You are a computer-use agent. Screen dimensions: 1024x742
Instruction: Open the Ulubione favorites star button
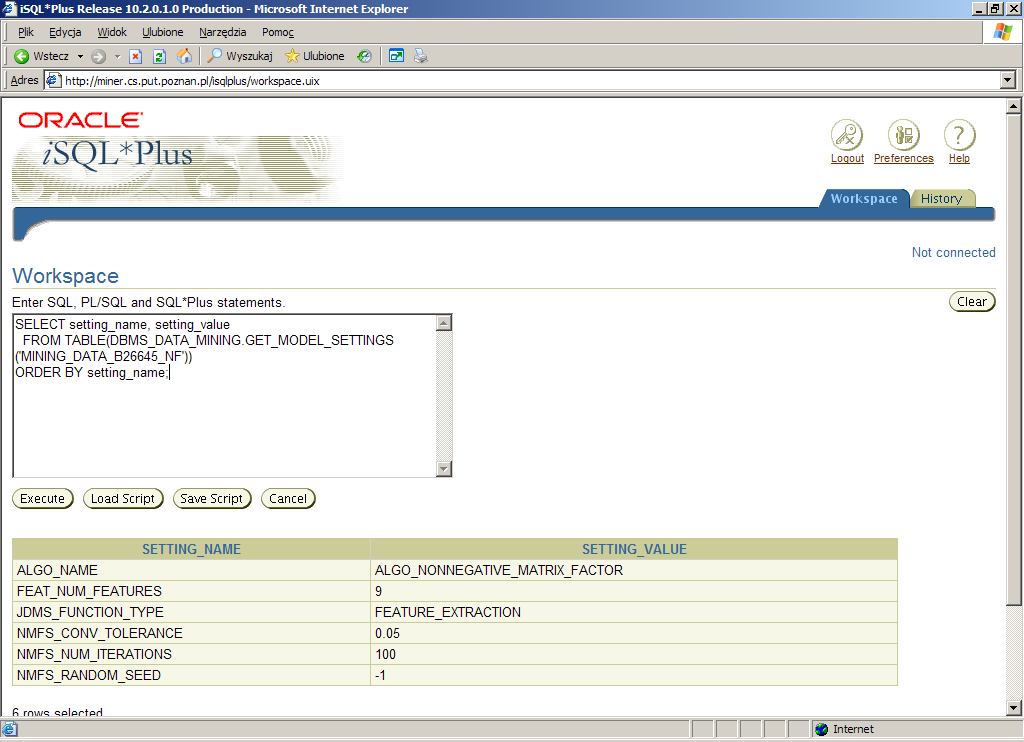[315, 56]
